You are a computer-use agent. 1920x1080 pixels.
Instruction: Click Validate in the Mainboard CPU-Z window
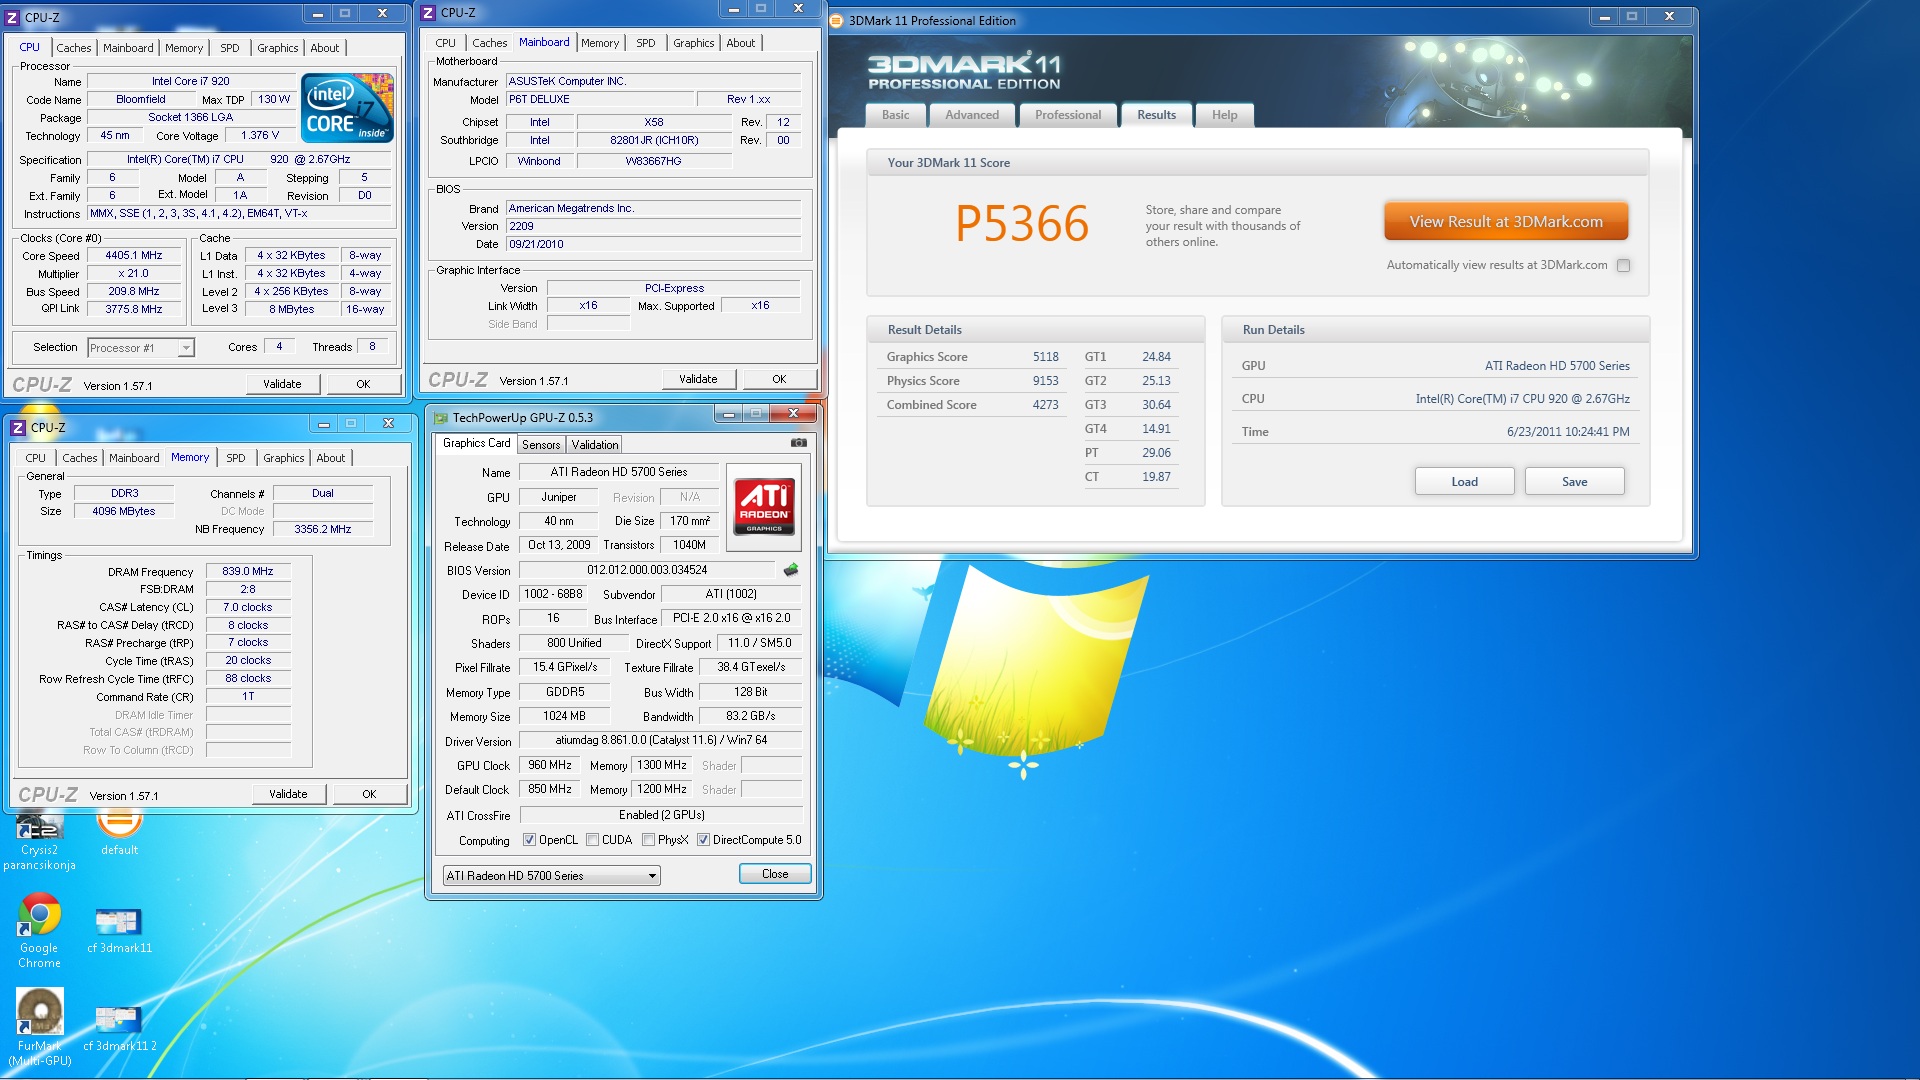(698, 379)
